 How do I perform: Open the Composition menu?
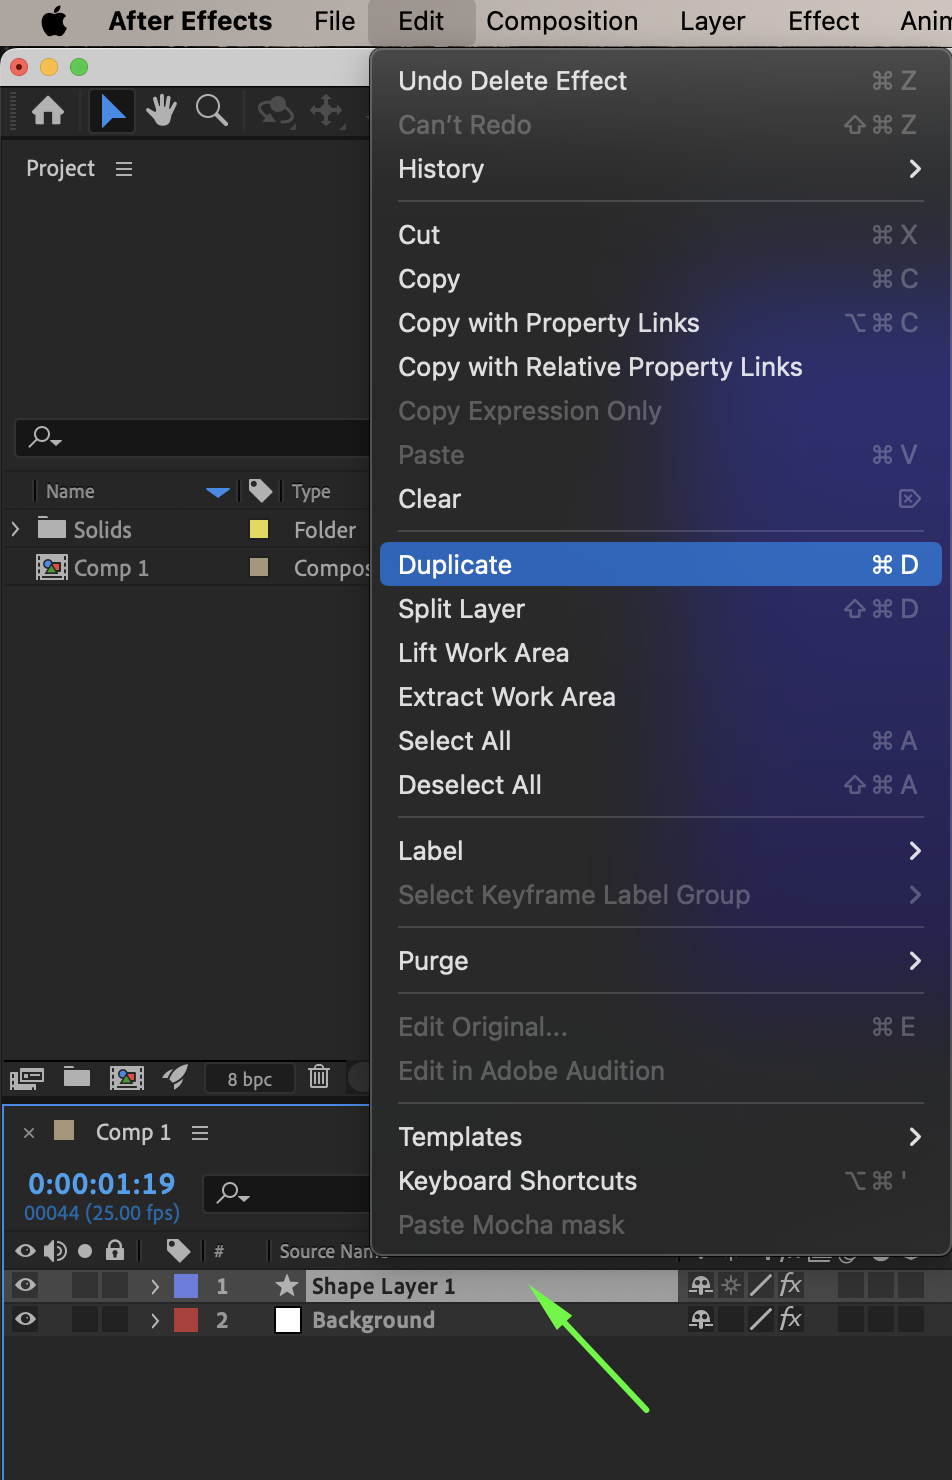pos(562,21)
